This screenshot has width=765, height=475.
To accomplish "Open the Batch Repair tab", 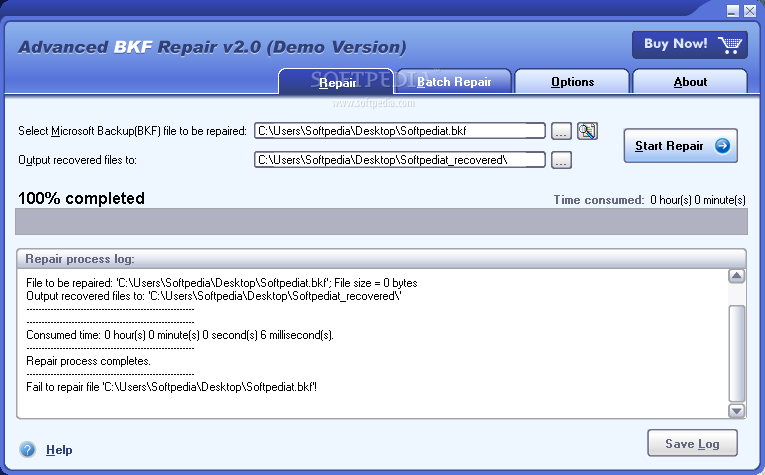I will (454, 81).
